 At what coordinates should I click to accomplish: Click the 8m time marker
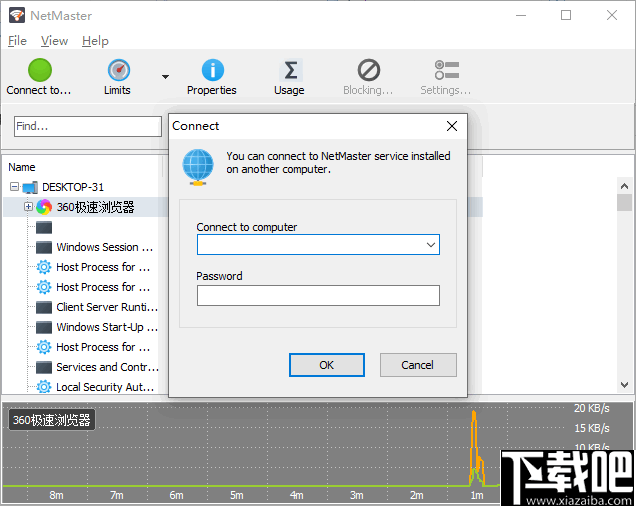point(56,495)
